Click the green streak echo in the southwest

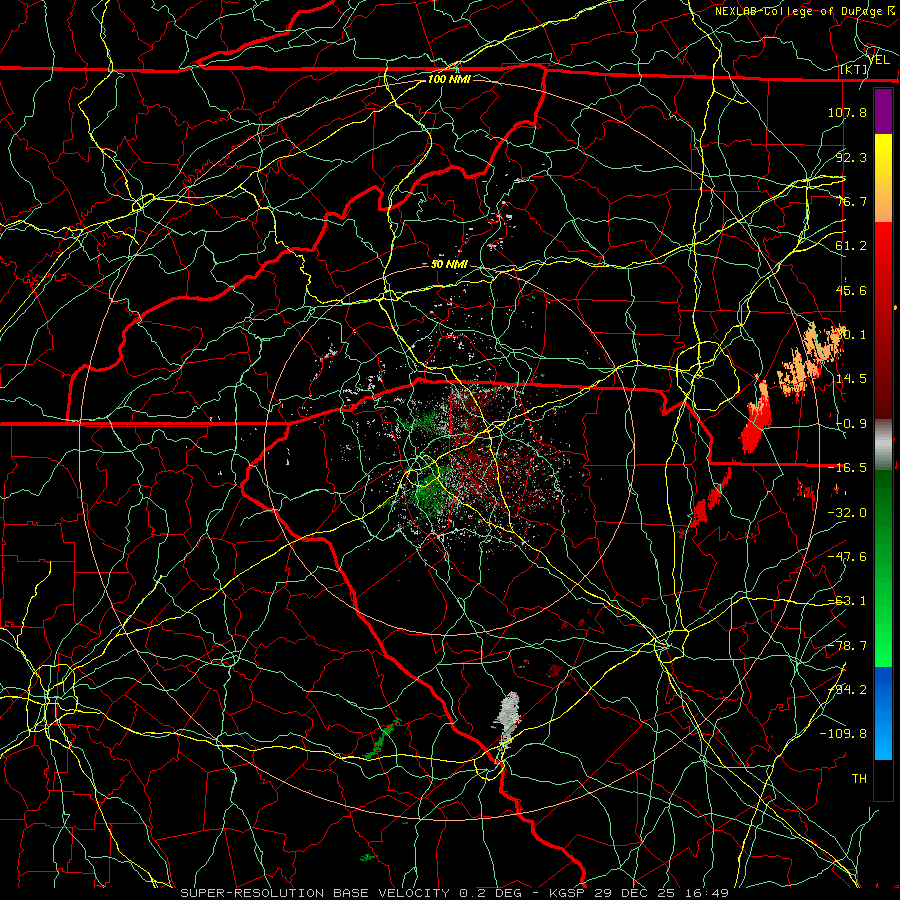click(x=382, y=738)
